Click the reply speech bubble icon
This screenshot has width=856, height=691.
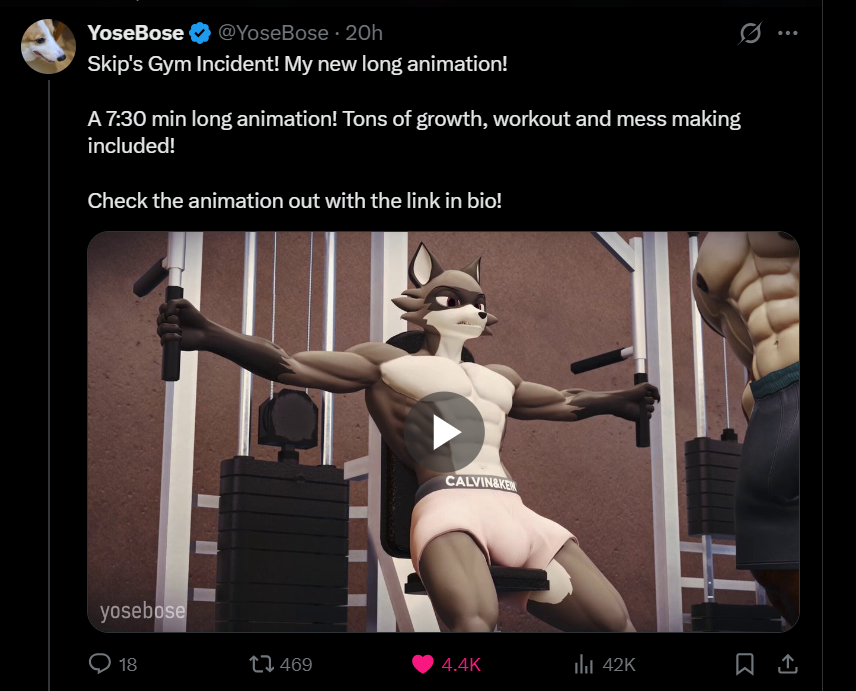point(100,664)
